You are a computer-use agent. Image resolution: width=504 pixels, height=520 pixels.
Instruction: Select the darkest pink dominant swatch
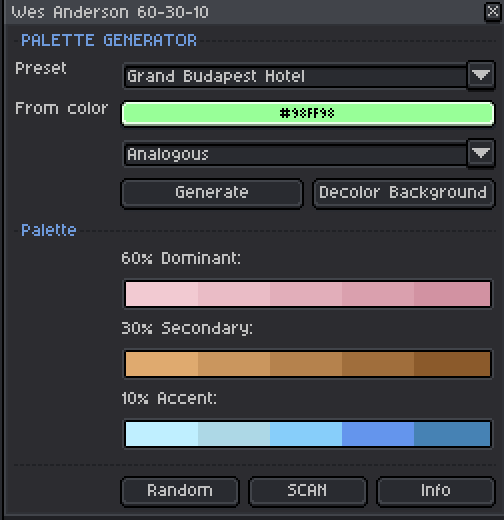click(452, 294)
